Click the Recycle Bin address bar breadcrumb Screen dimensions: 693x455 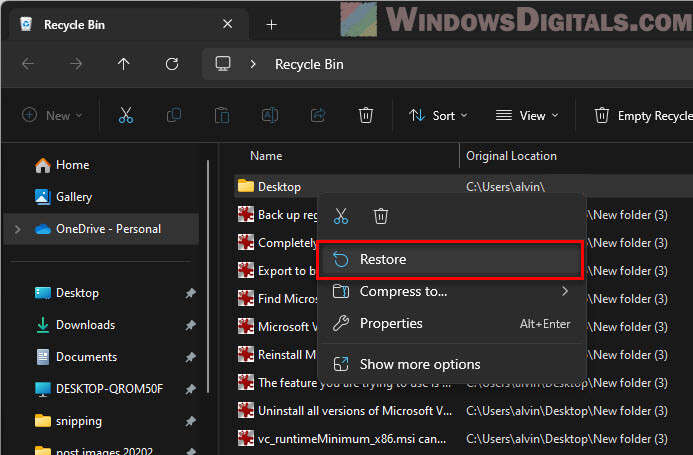(x=309, y=64)
